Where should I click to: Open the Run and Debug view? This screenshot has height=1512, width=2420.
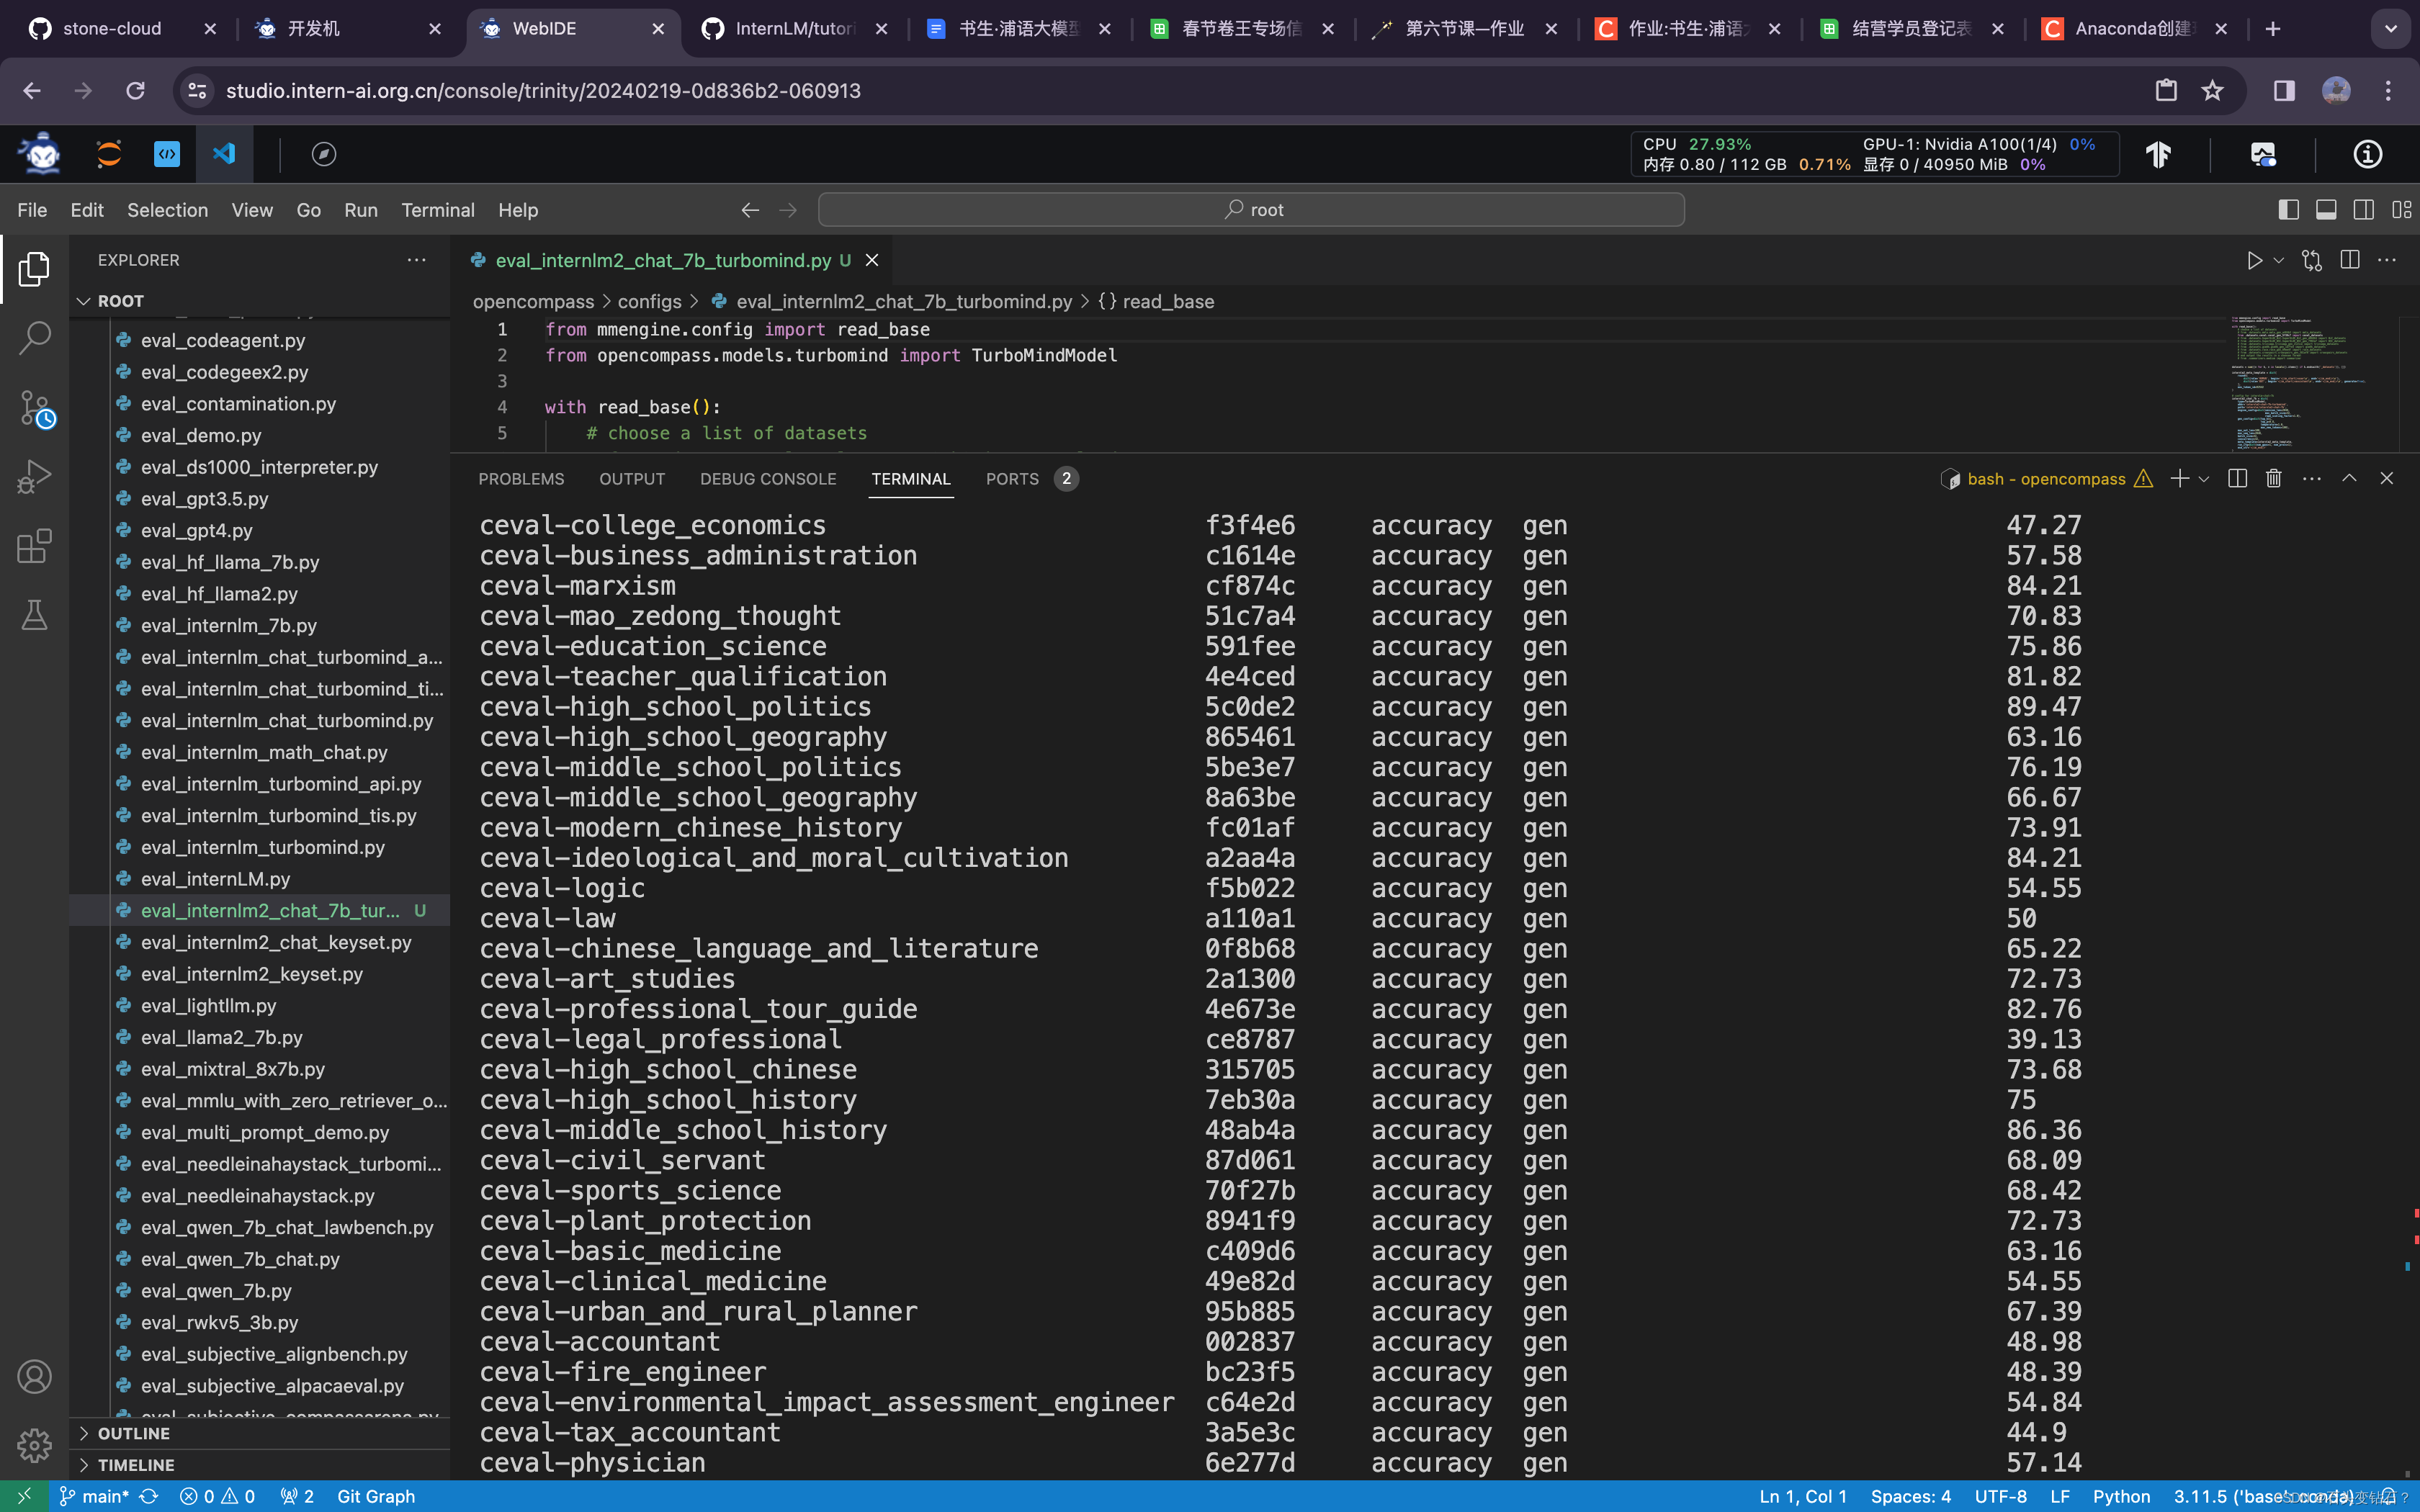(x=34, y=477)
